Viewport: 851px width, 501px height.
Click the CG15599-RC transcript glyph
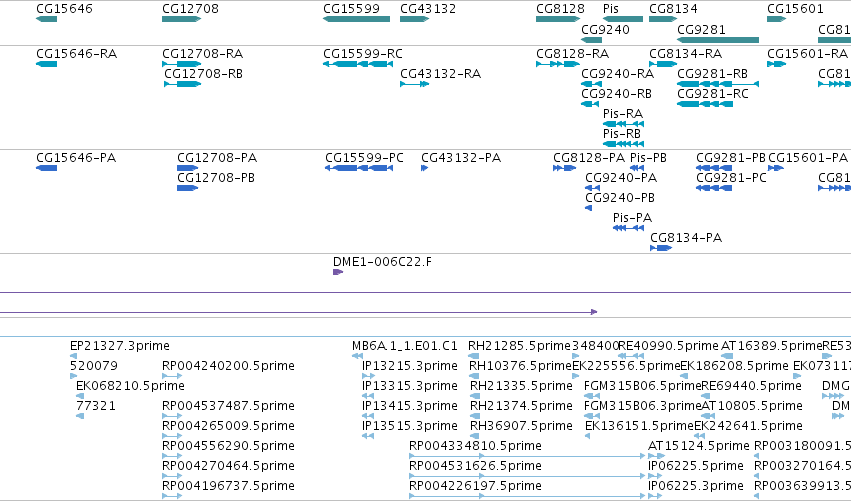pos(358,64)
